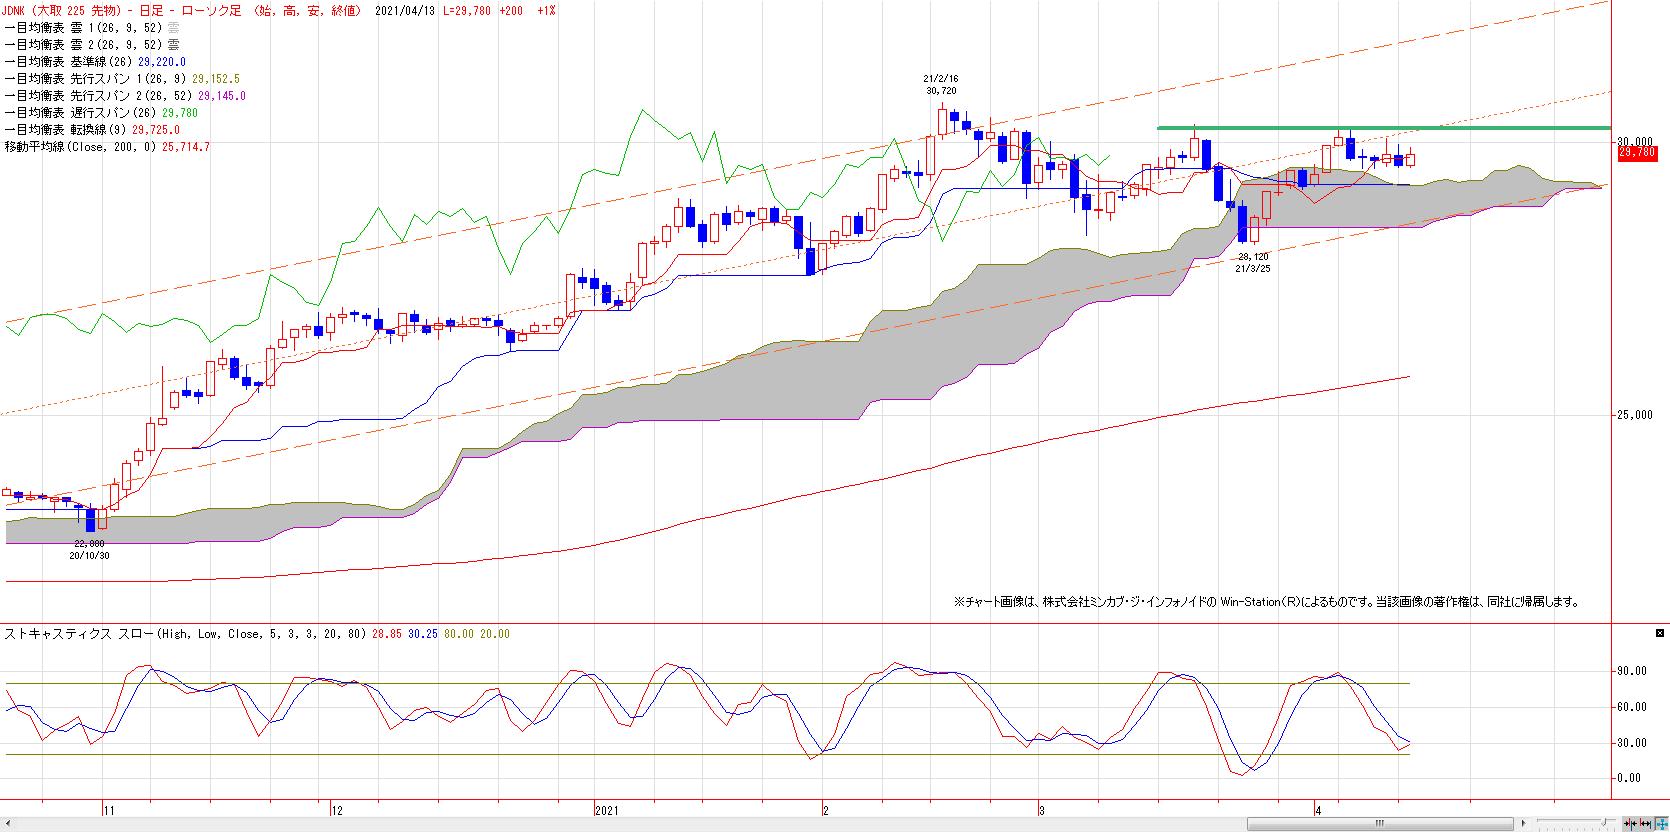
Task: Click the 21/2/16 30,720 high marker
Action: click(942, 84)
